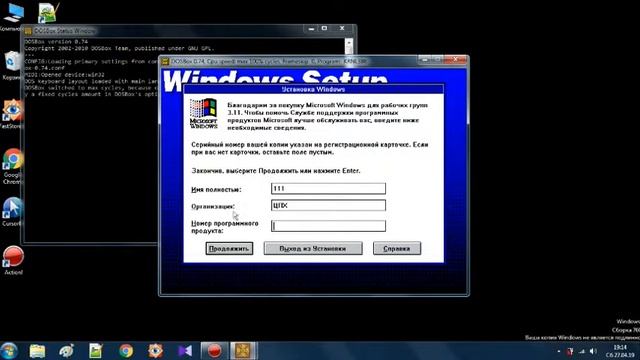This screenshot has width=640, height=360.
Task: Click the Microsoft Windows logo in dialog
Action: 203,113
